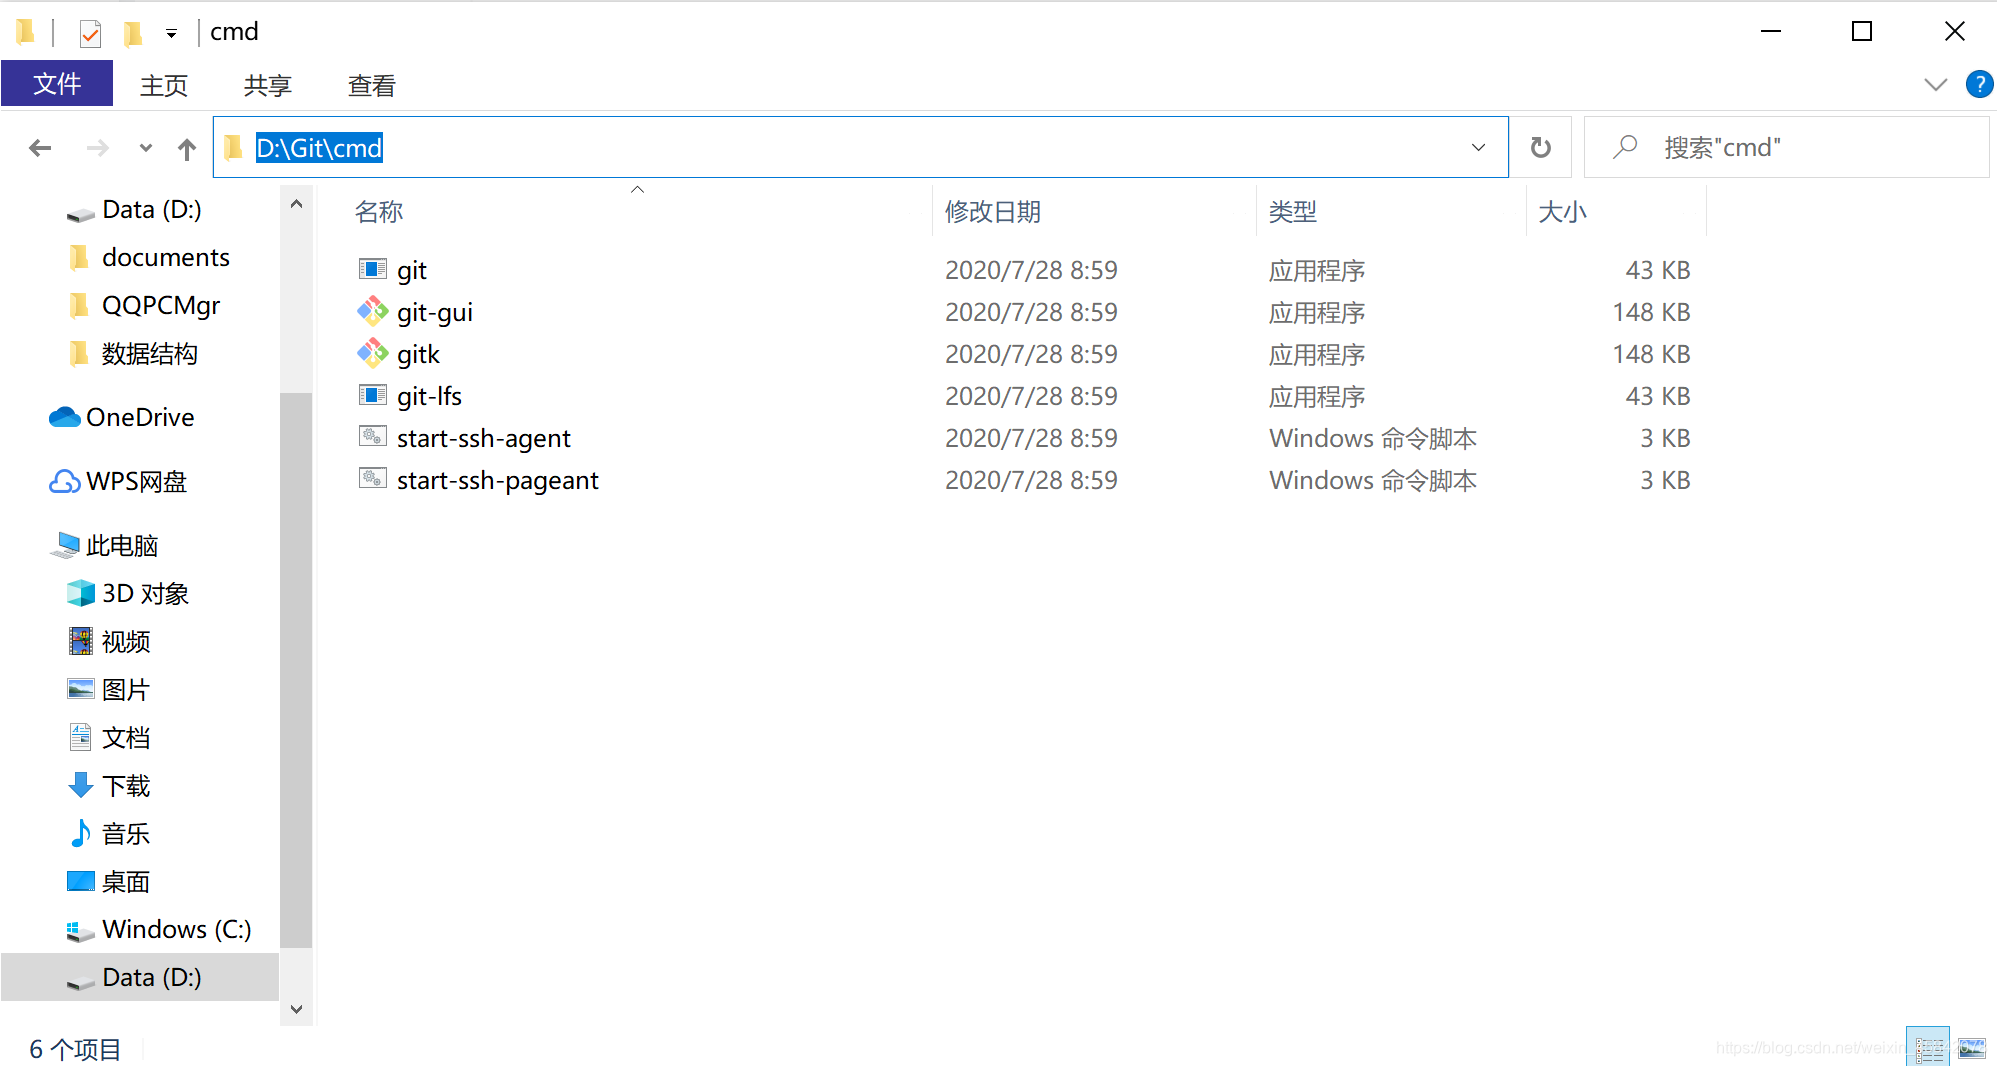Switch to details view layout icon
This screenshot has height=1066, width=1997.
1928,1047
